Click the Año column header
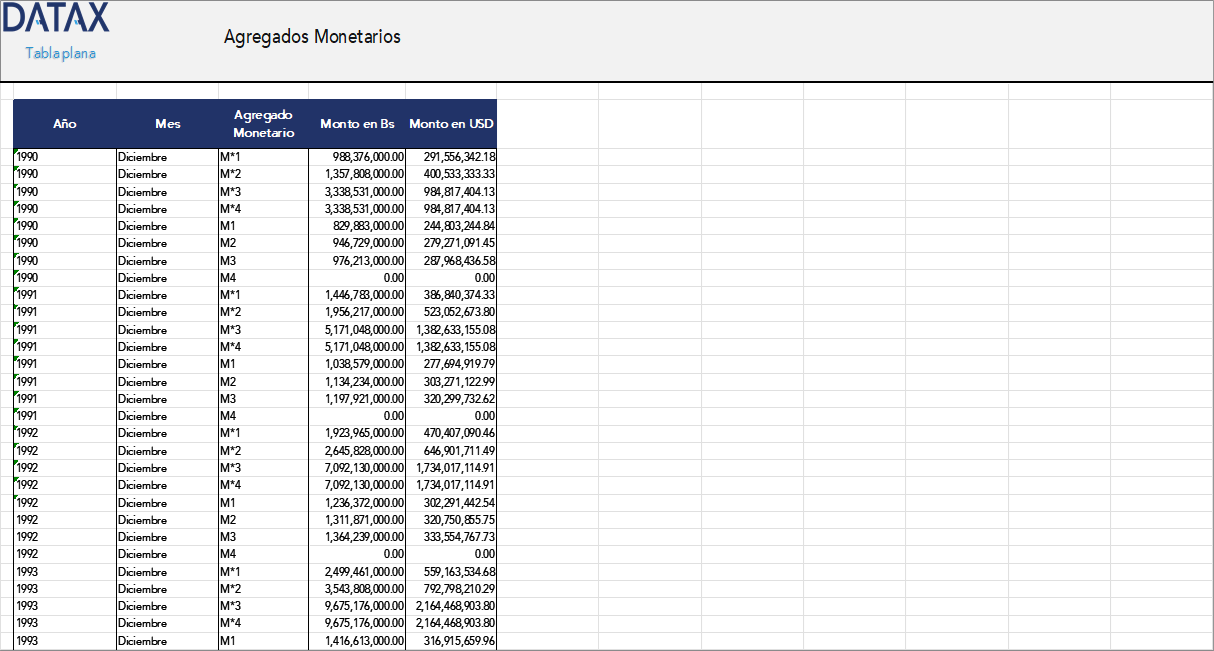 [64, 124]
